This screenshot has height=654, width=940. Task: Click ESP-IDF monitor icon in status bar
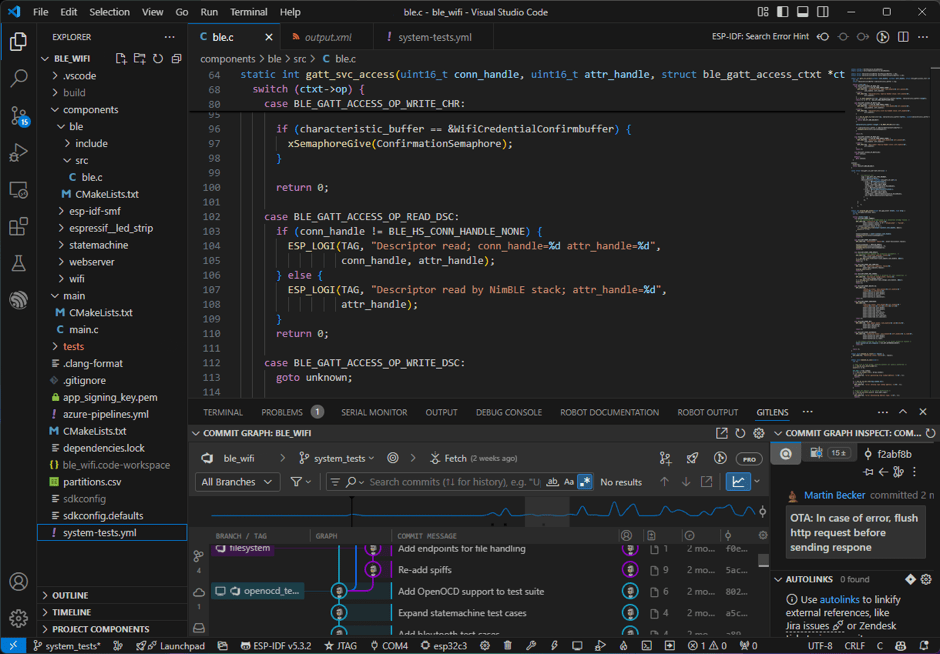tap(577, 646)
